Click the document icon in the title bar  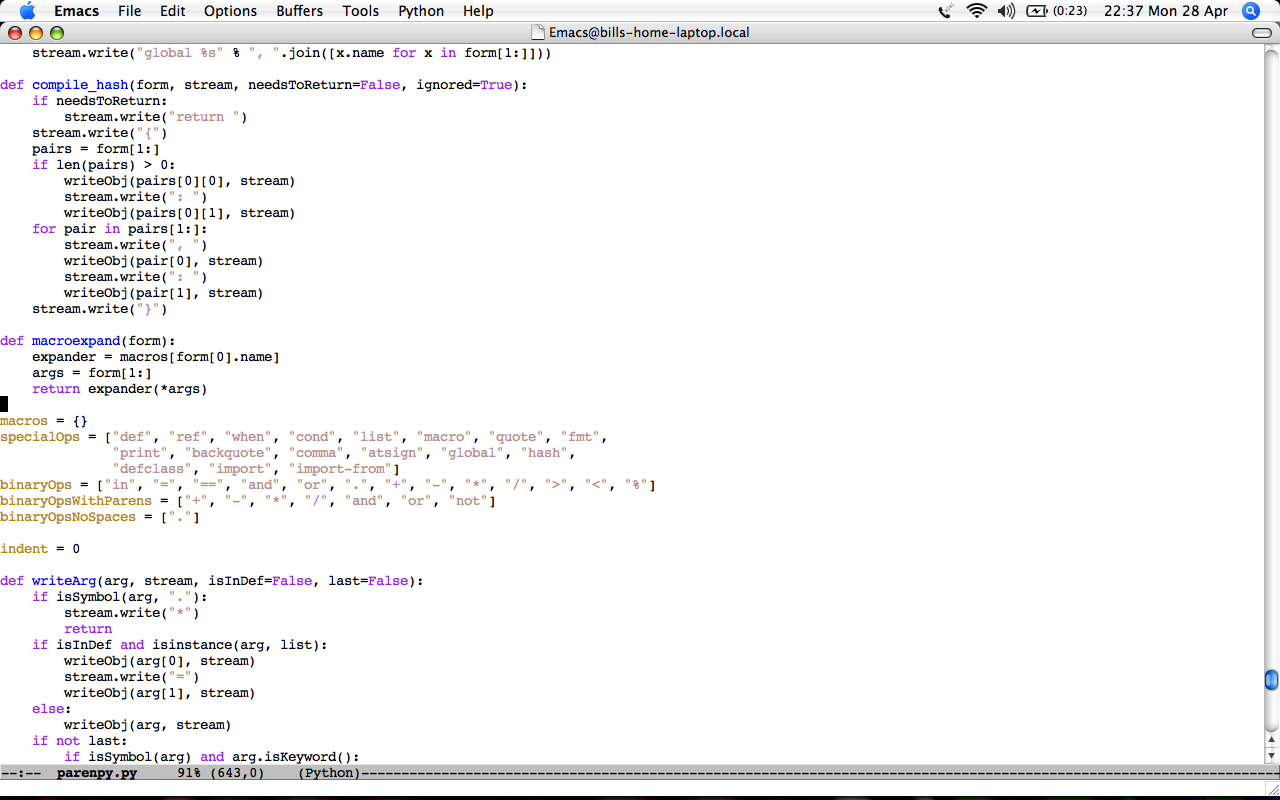pyautogui.click(x=539, y=33)
